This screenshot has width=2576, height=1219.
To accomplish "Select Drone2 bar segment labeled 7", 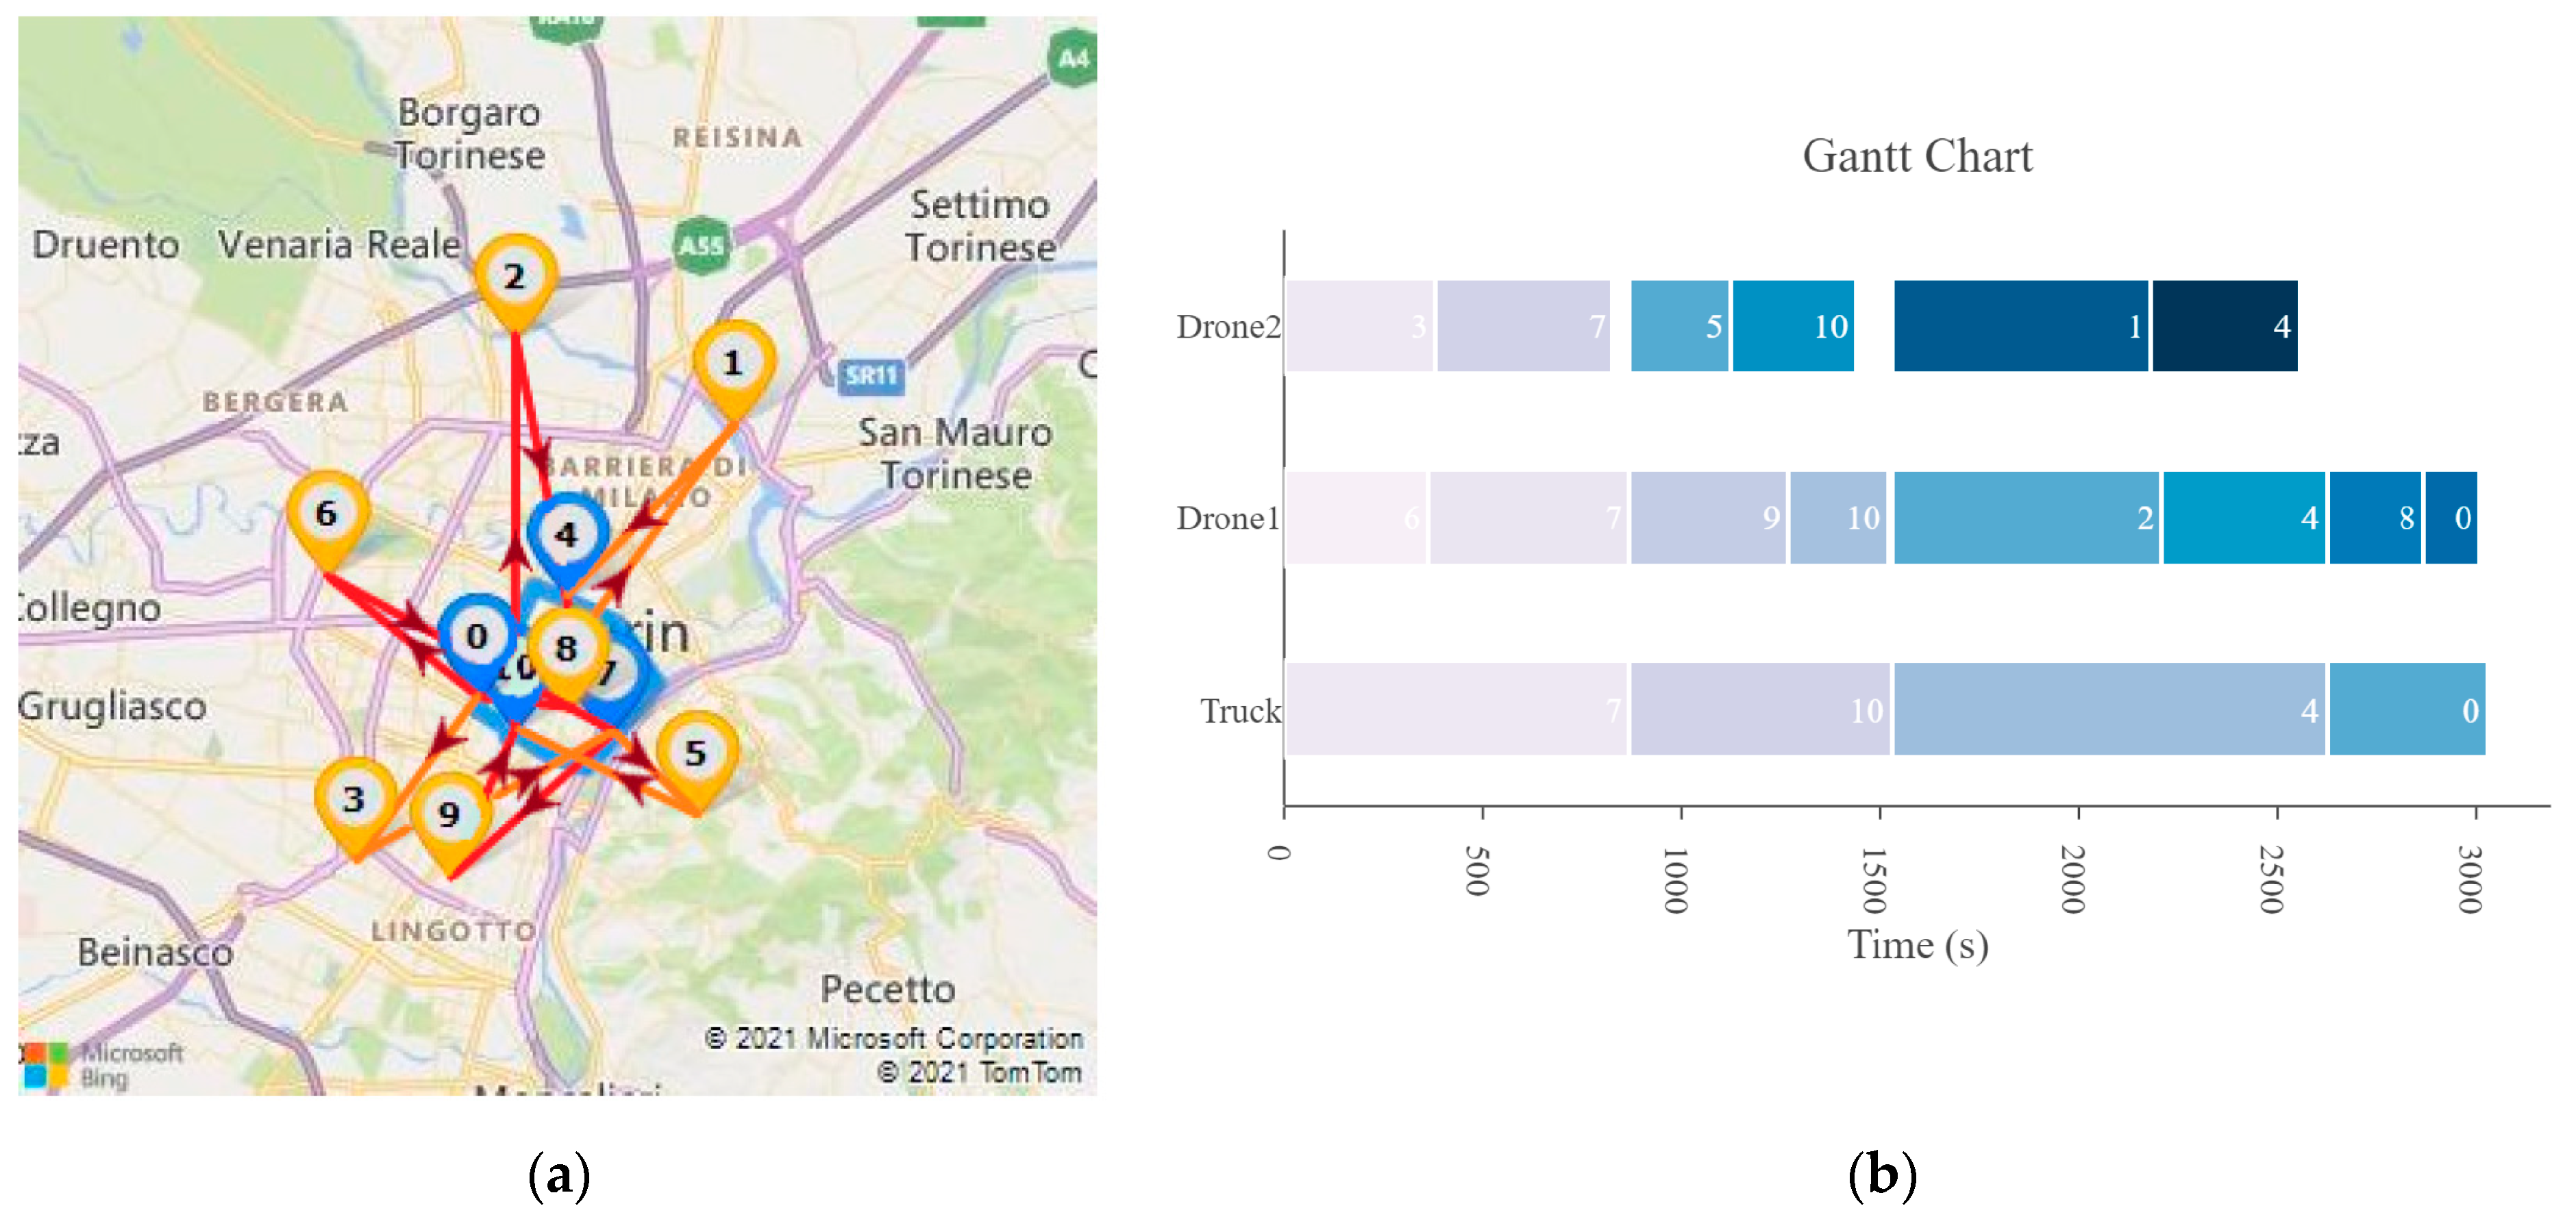I will 1523,326.
